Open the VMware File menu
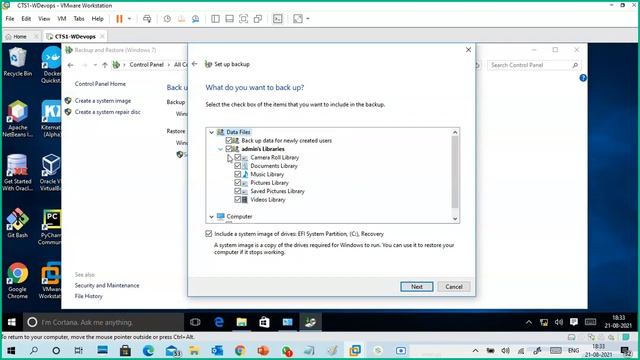This screenshot has height=360, width=640. coord(10,19)
